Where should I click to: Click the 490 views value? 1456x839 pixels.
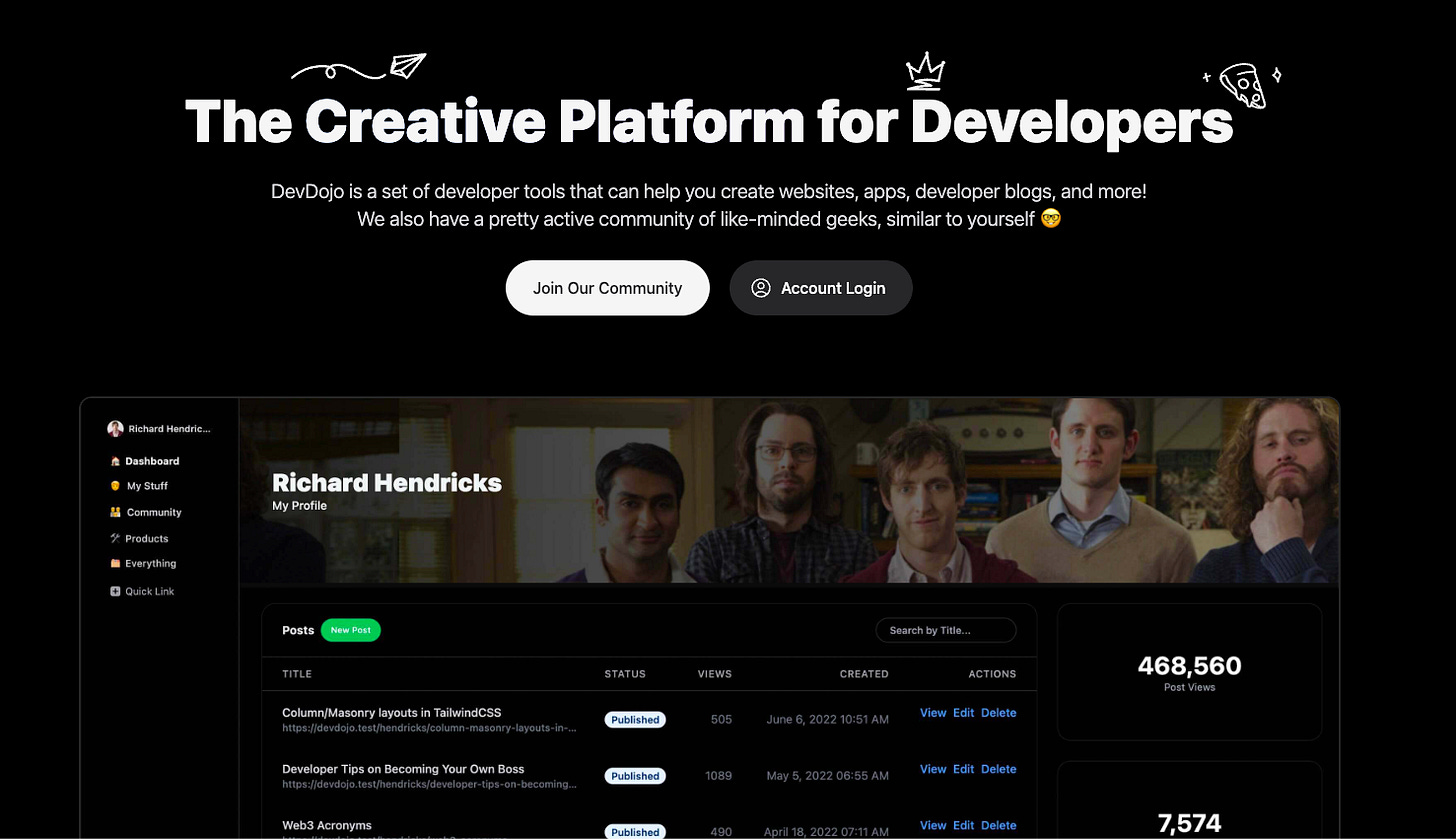721,832
